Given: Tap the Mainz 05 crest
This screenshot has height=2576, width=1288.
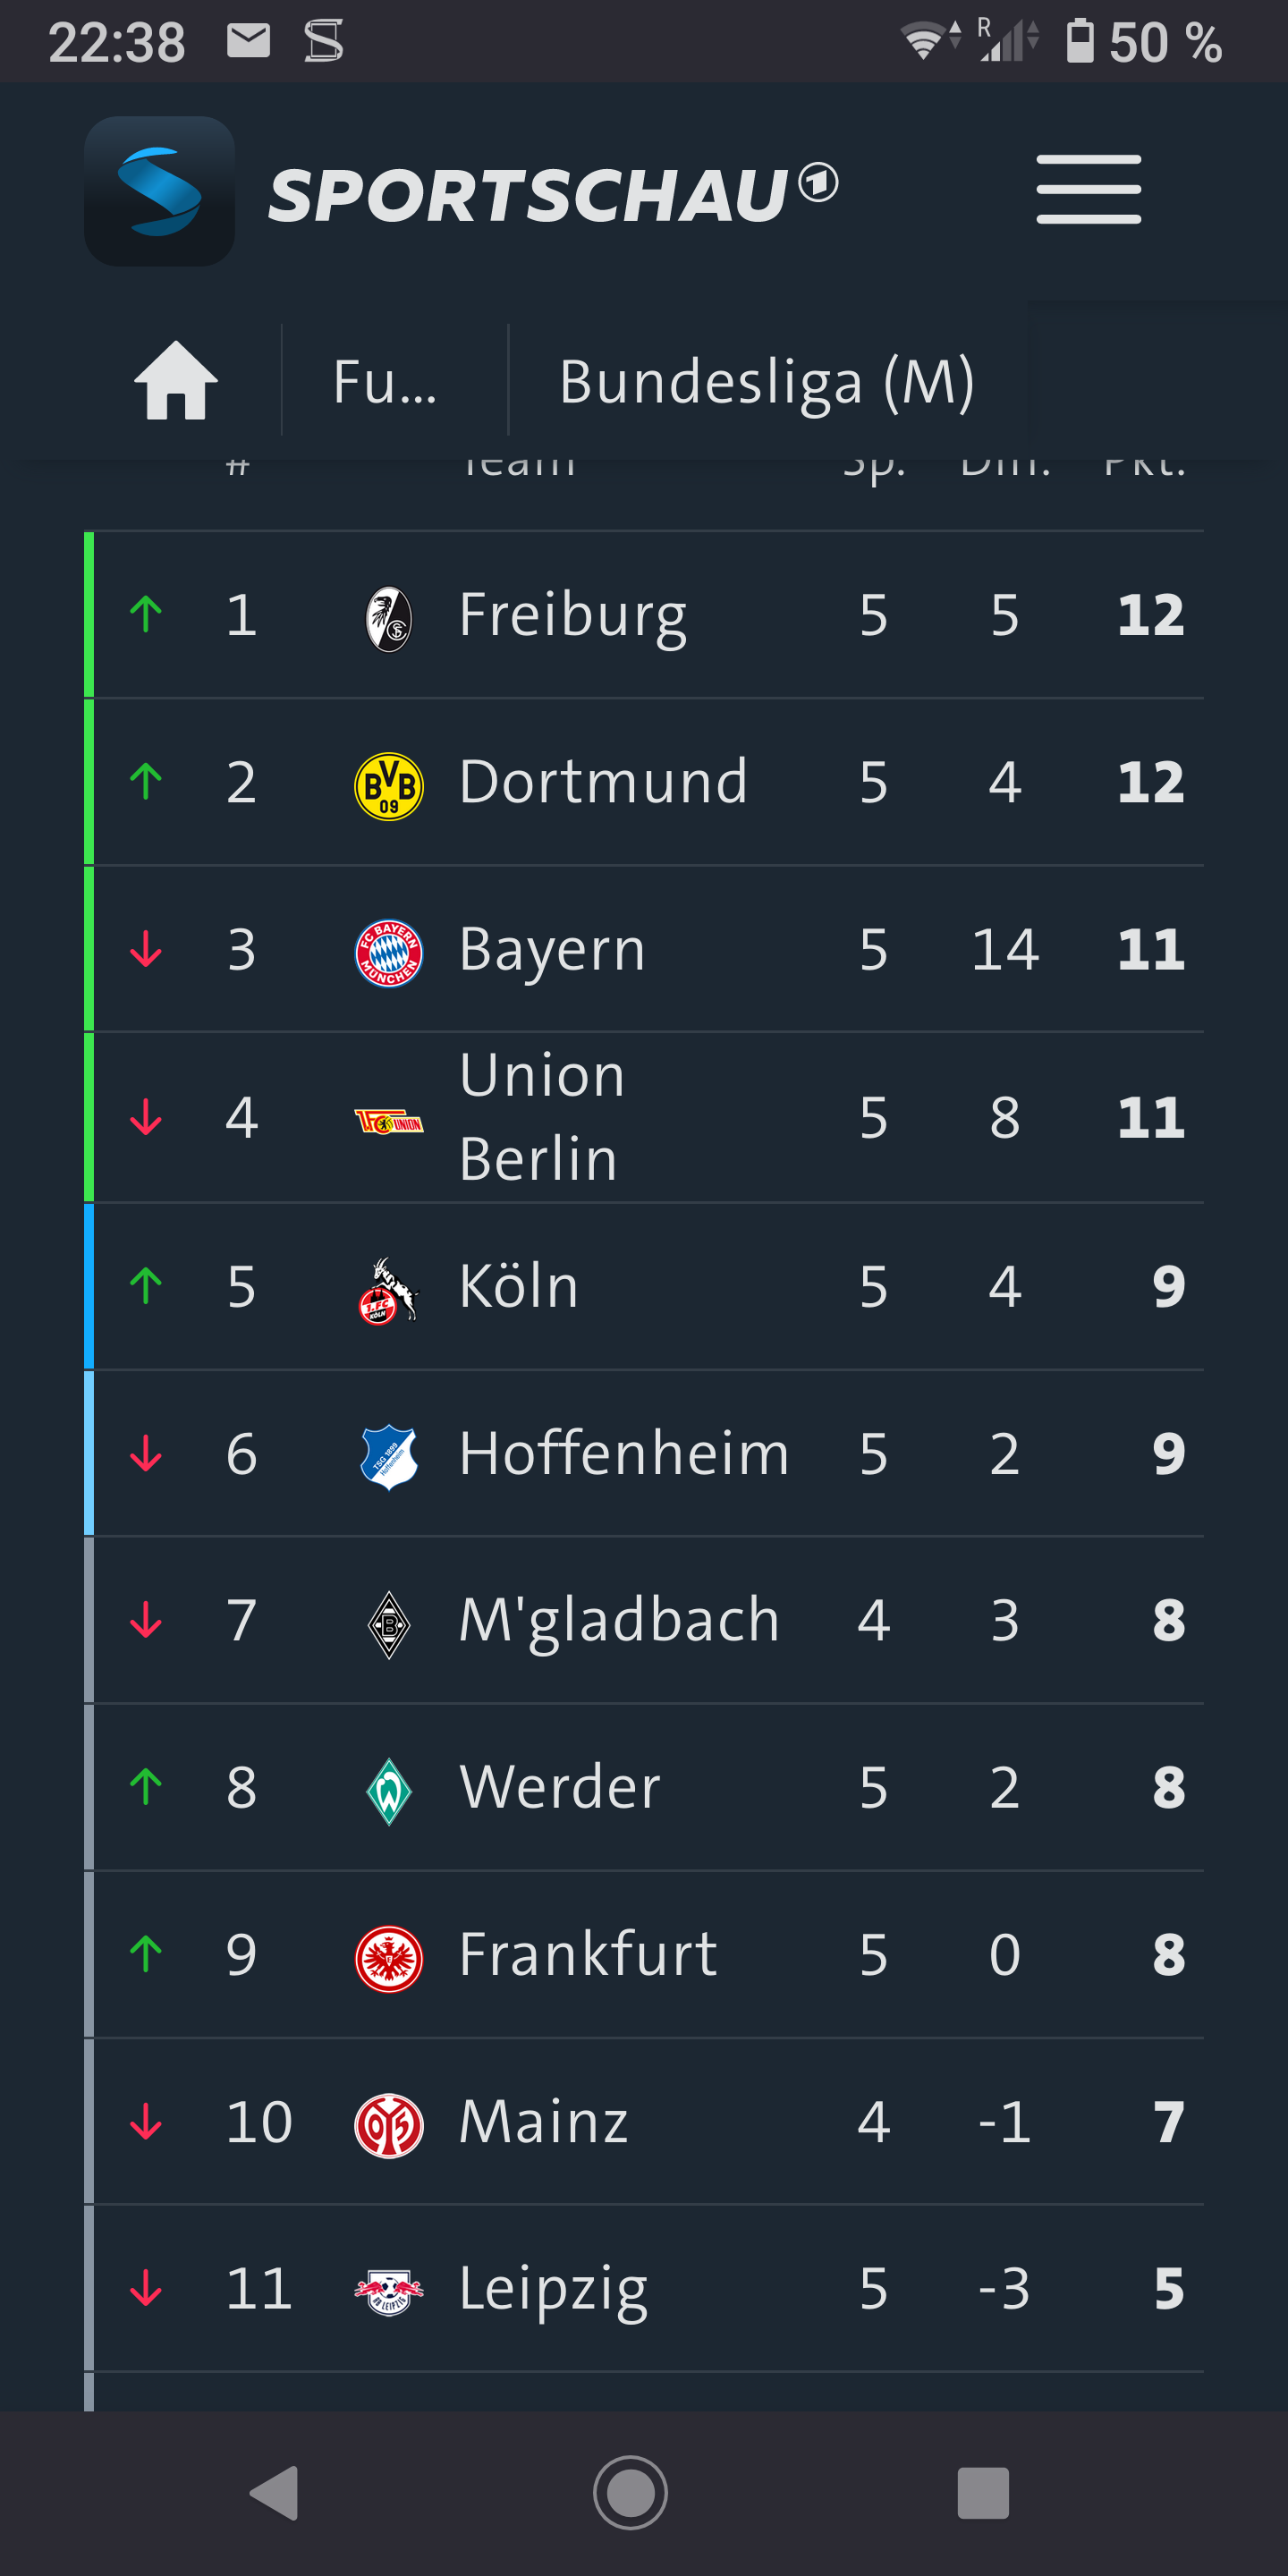Looking at the screenshot, I should pos(389,2125).
